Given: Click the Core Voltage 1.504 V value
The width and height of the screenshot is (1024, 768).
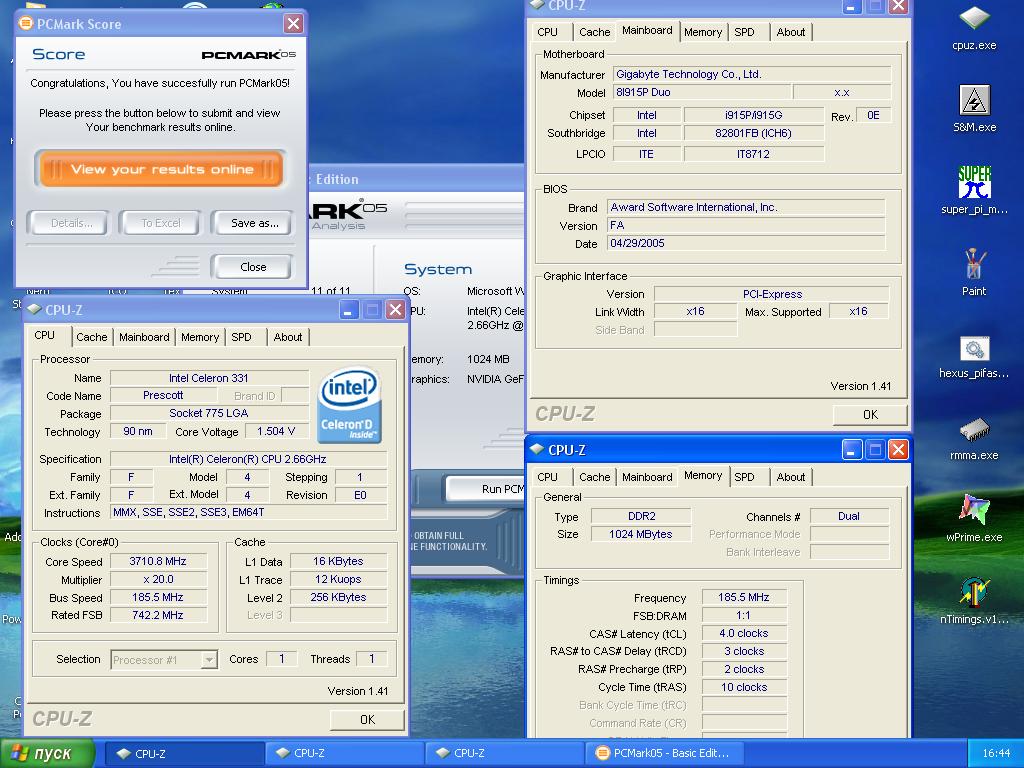Looking at the screenshot, I should (x=276, y=431).
